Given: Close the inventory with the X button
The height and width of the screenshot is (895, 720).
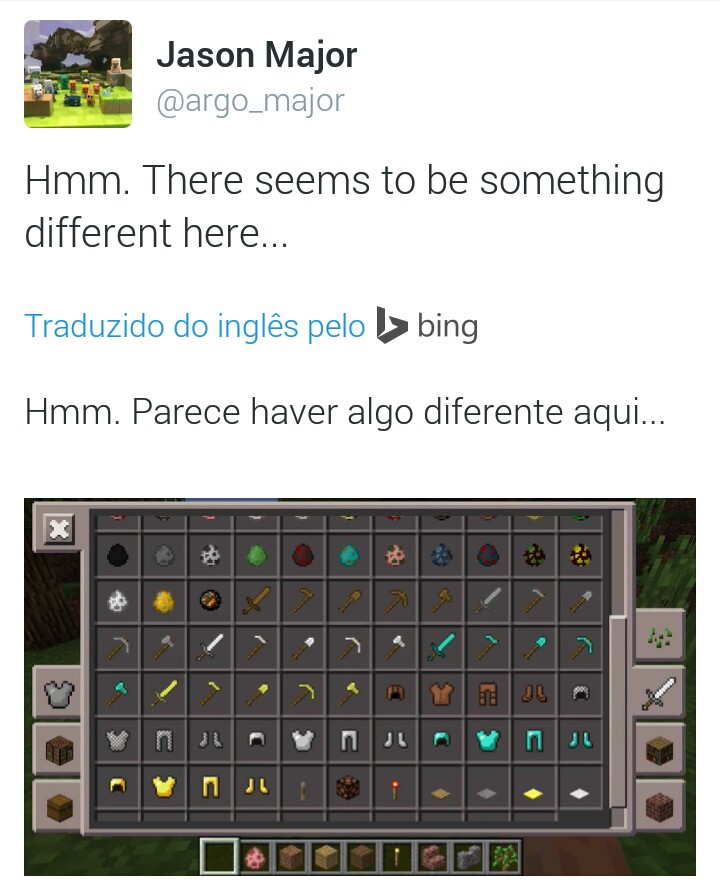Looking at the screenshot, I should [x=59, y=530].
